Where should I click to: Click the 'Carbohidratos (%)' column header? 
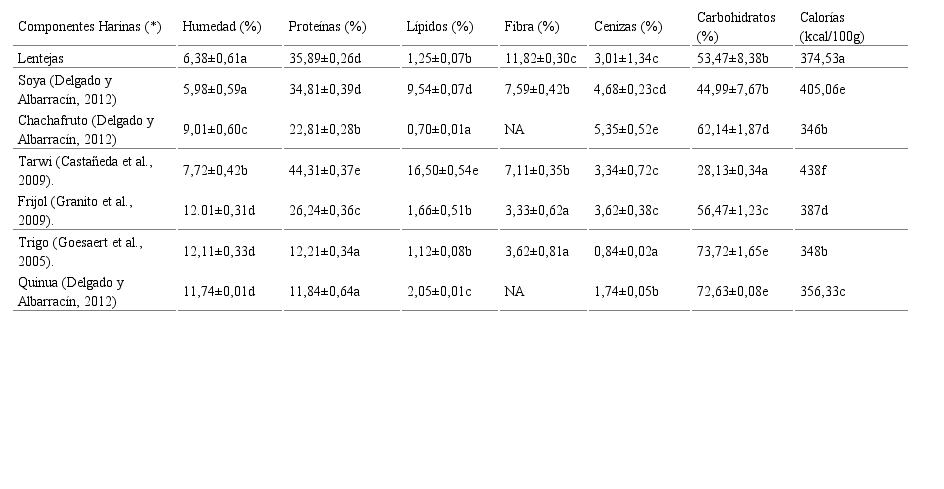point(735,26)
